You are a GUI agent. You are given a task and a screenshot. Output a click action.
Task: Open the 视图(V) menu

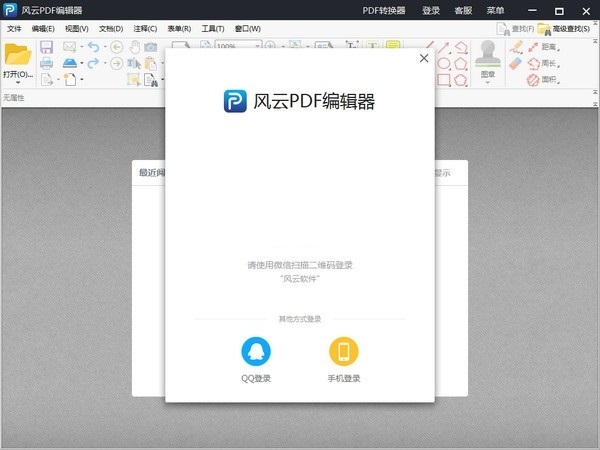pos(77,29)
